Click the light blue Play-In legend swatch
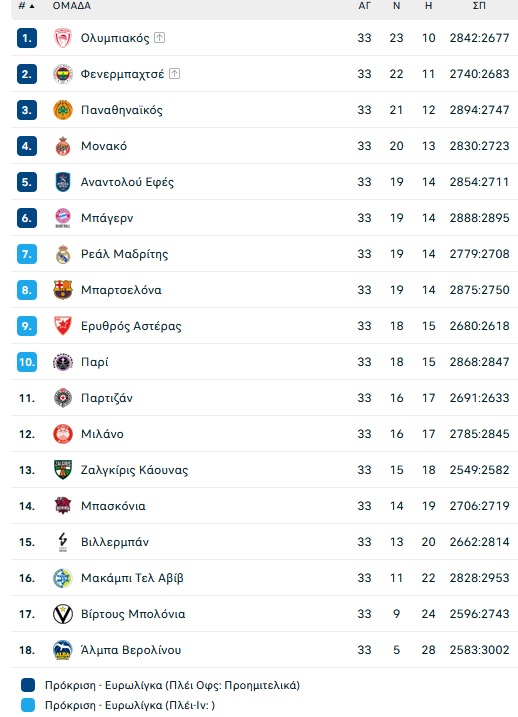The width and height of the screenshot is (518, 717). tap(28, 705)
